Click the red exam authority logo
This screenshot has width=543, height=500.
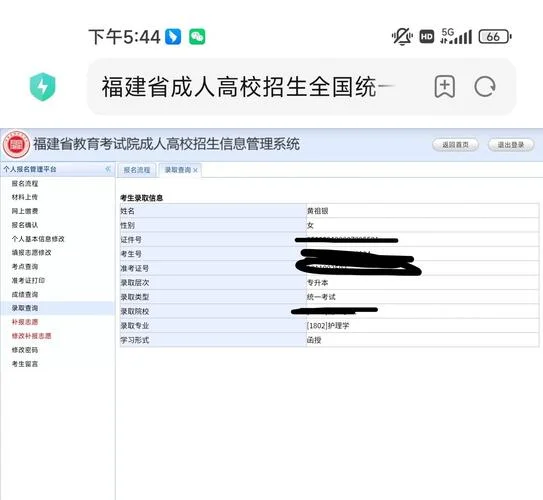pos(16,144)
